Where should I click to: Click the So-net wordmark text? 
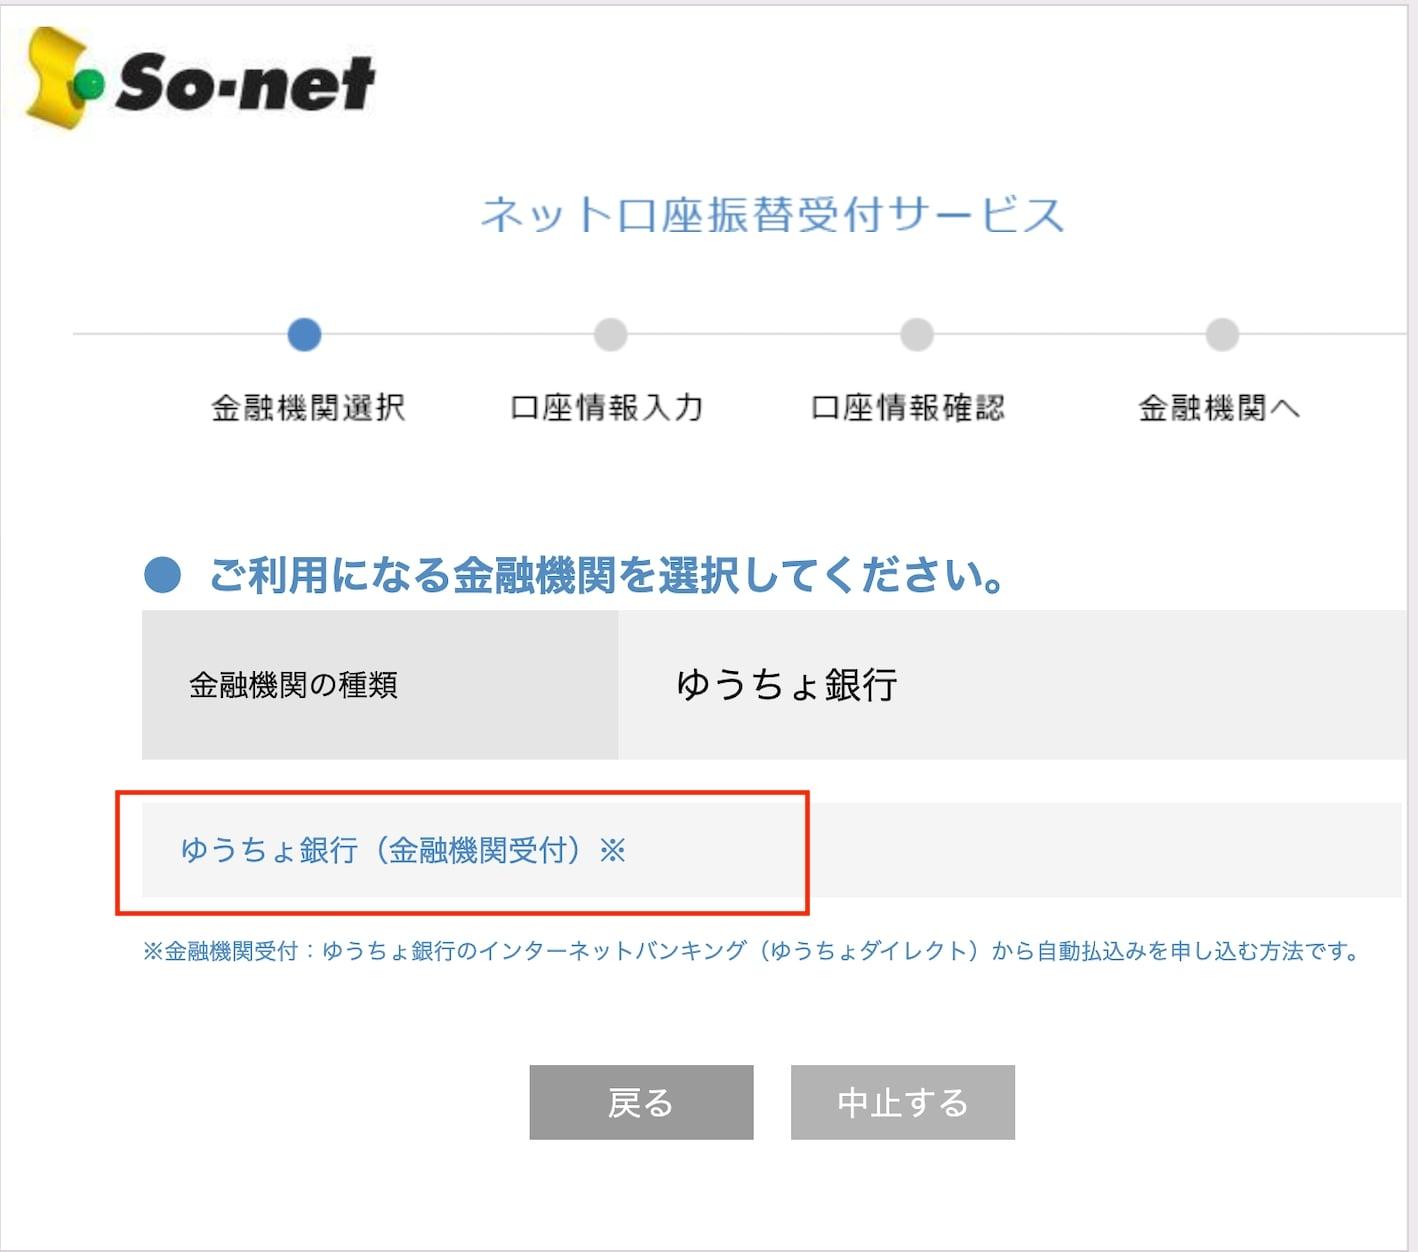pyautogui.click(x=245, y=82)
